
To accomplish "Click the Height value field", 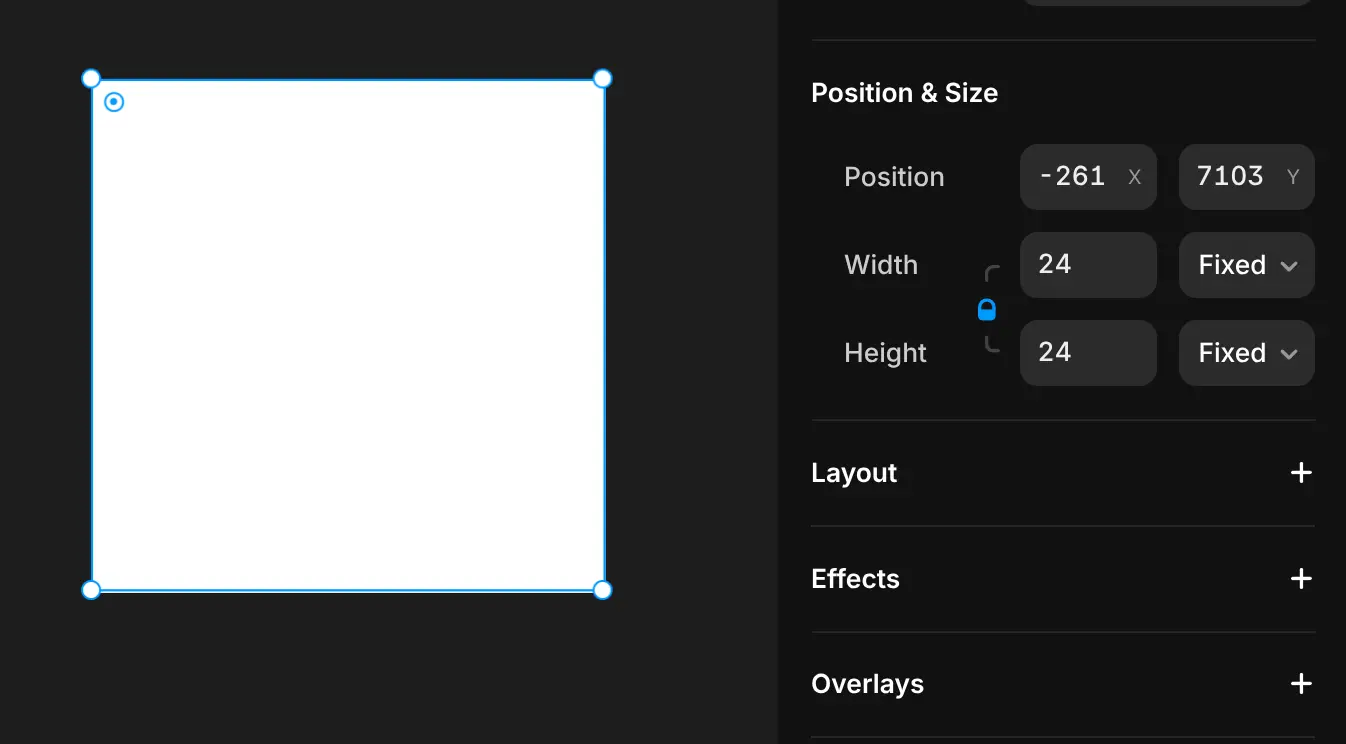I will (1088, 353).
